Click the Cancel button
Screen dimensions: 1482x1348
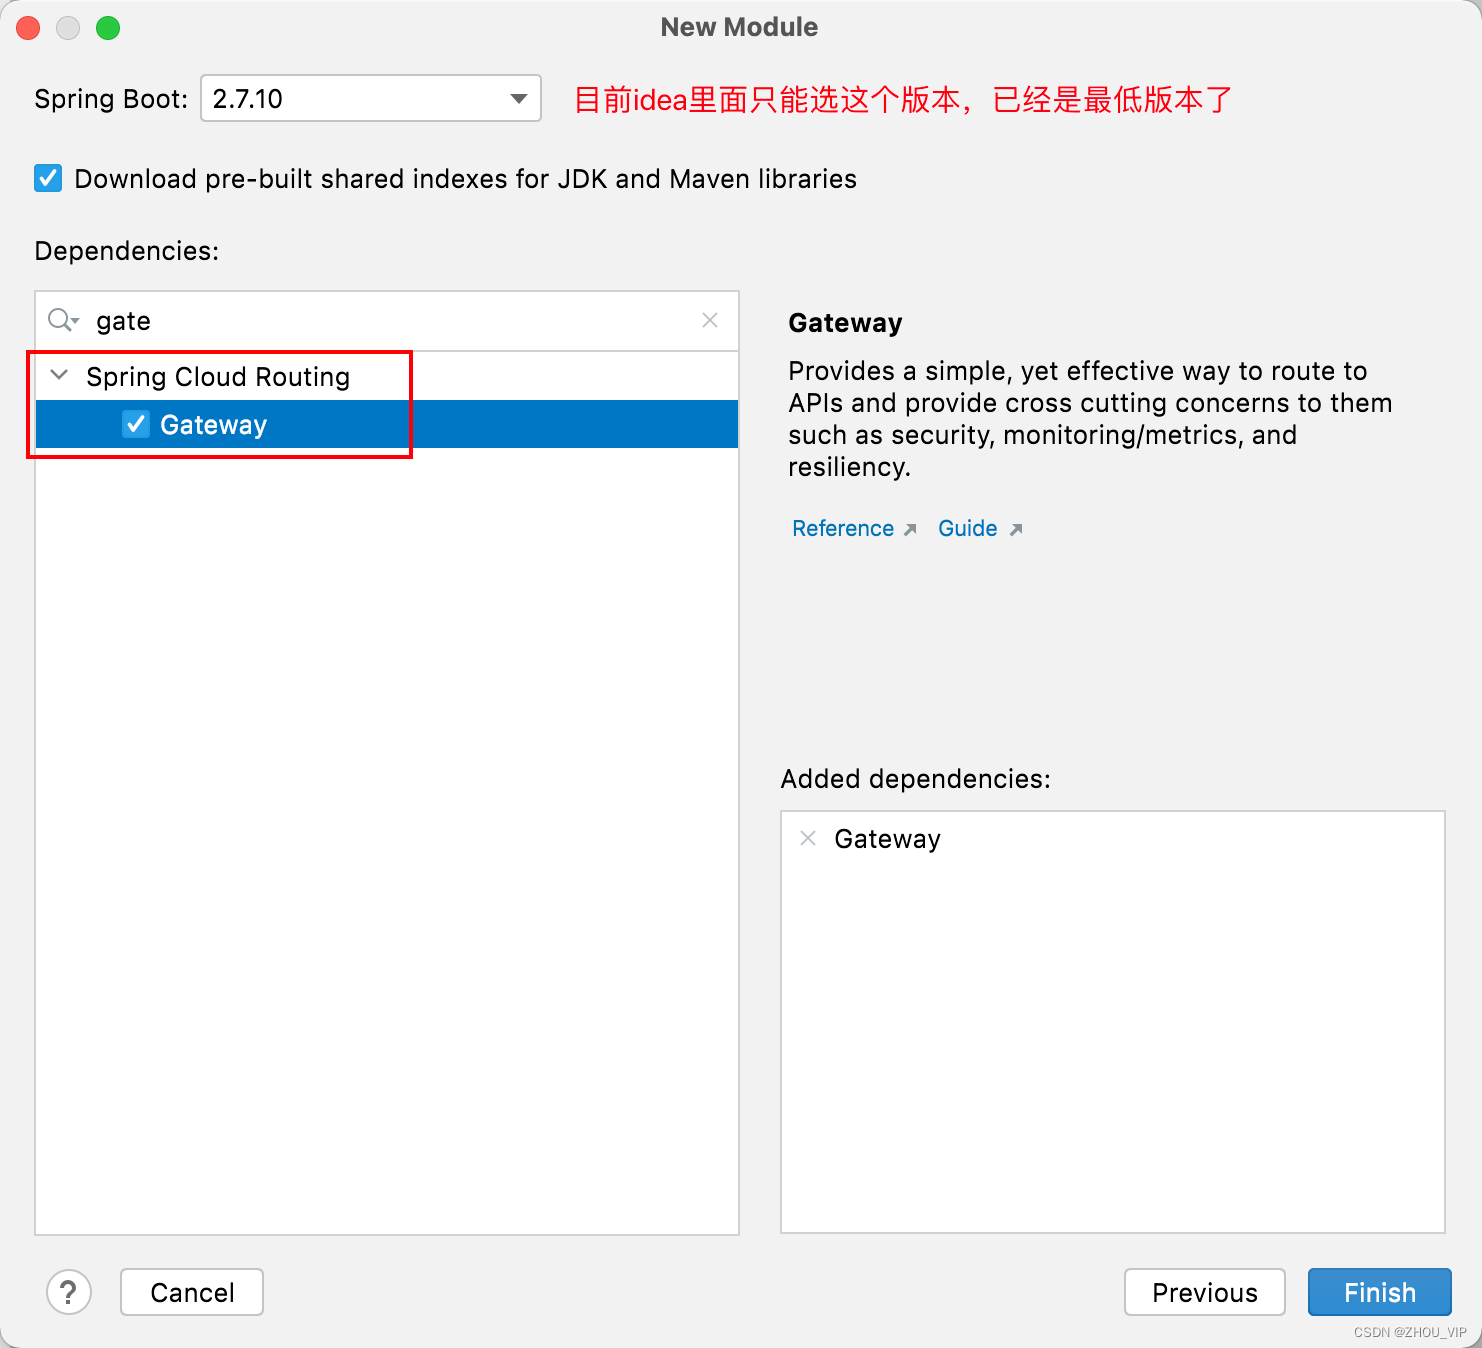(x=192, y=1292)
